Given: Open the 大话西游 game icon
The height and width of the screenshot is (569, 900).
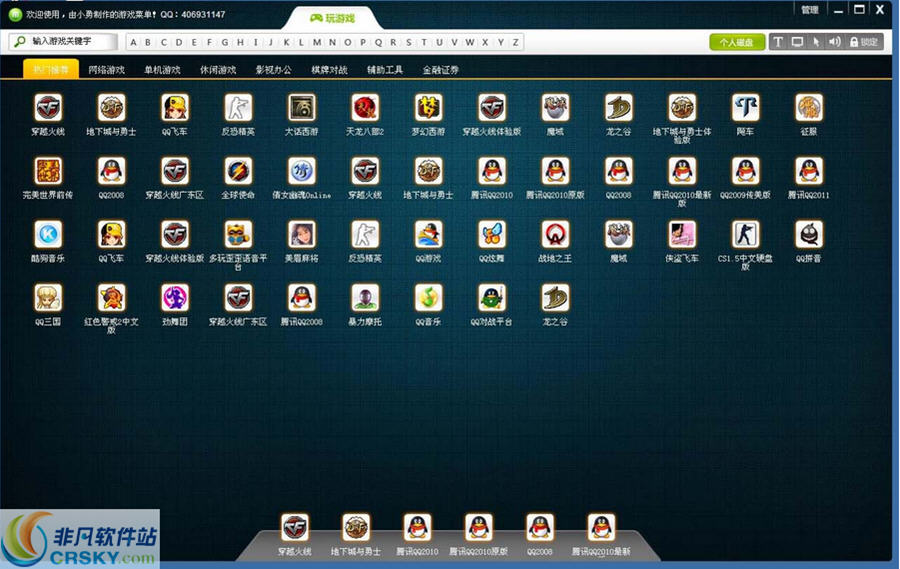Looking at the screenshot, I should pos(302,108).
